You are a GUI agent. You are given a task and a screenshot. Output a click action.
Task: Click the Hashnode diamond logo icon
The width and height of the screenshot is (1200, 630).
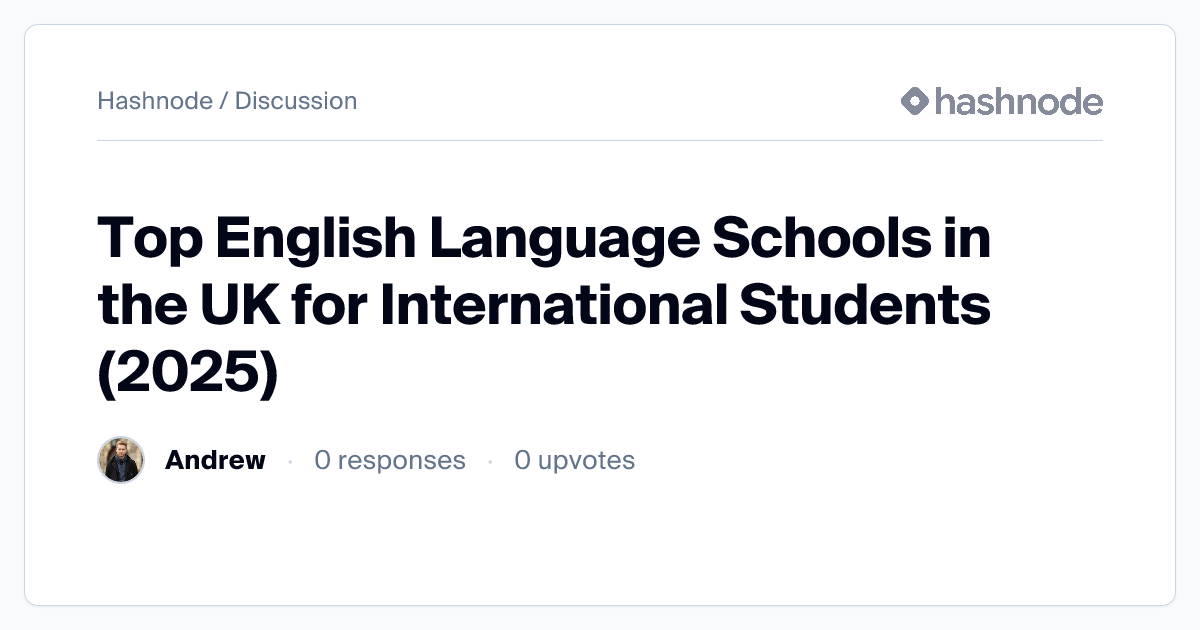click(915, 101)
